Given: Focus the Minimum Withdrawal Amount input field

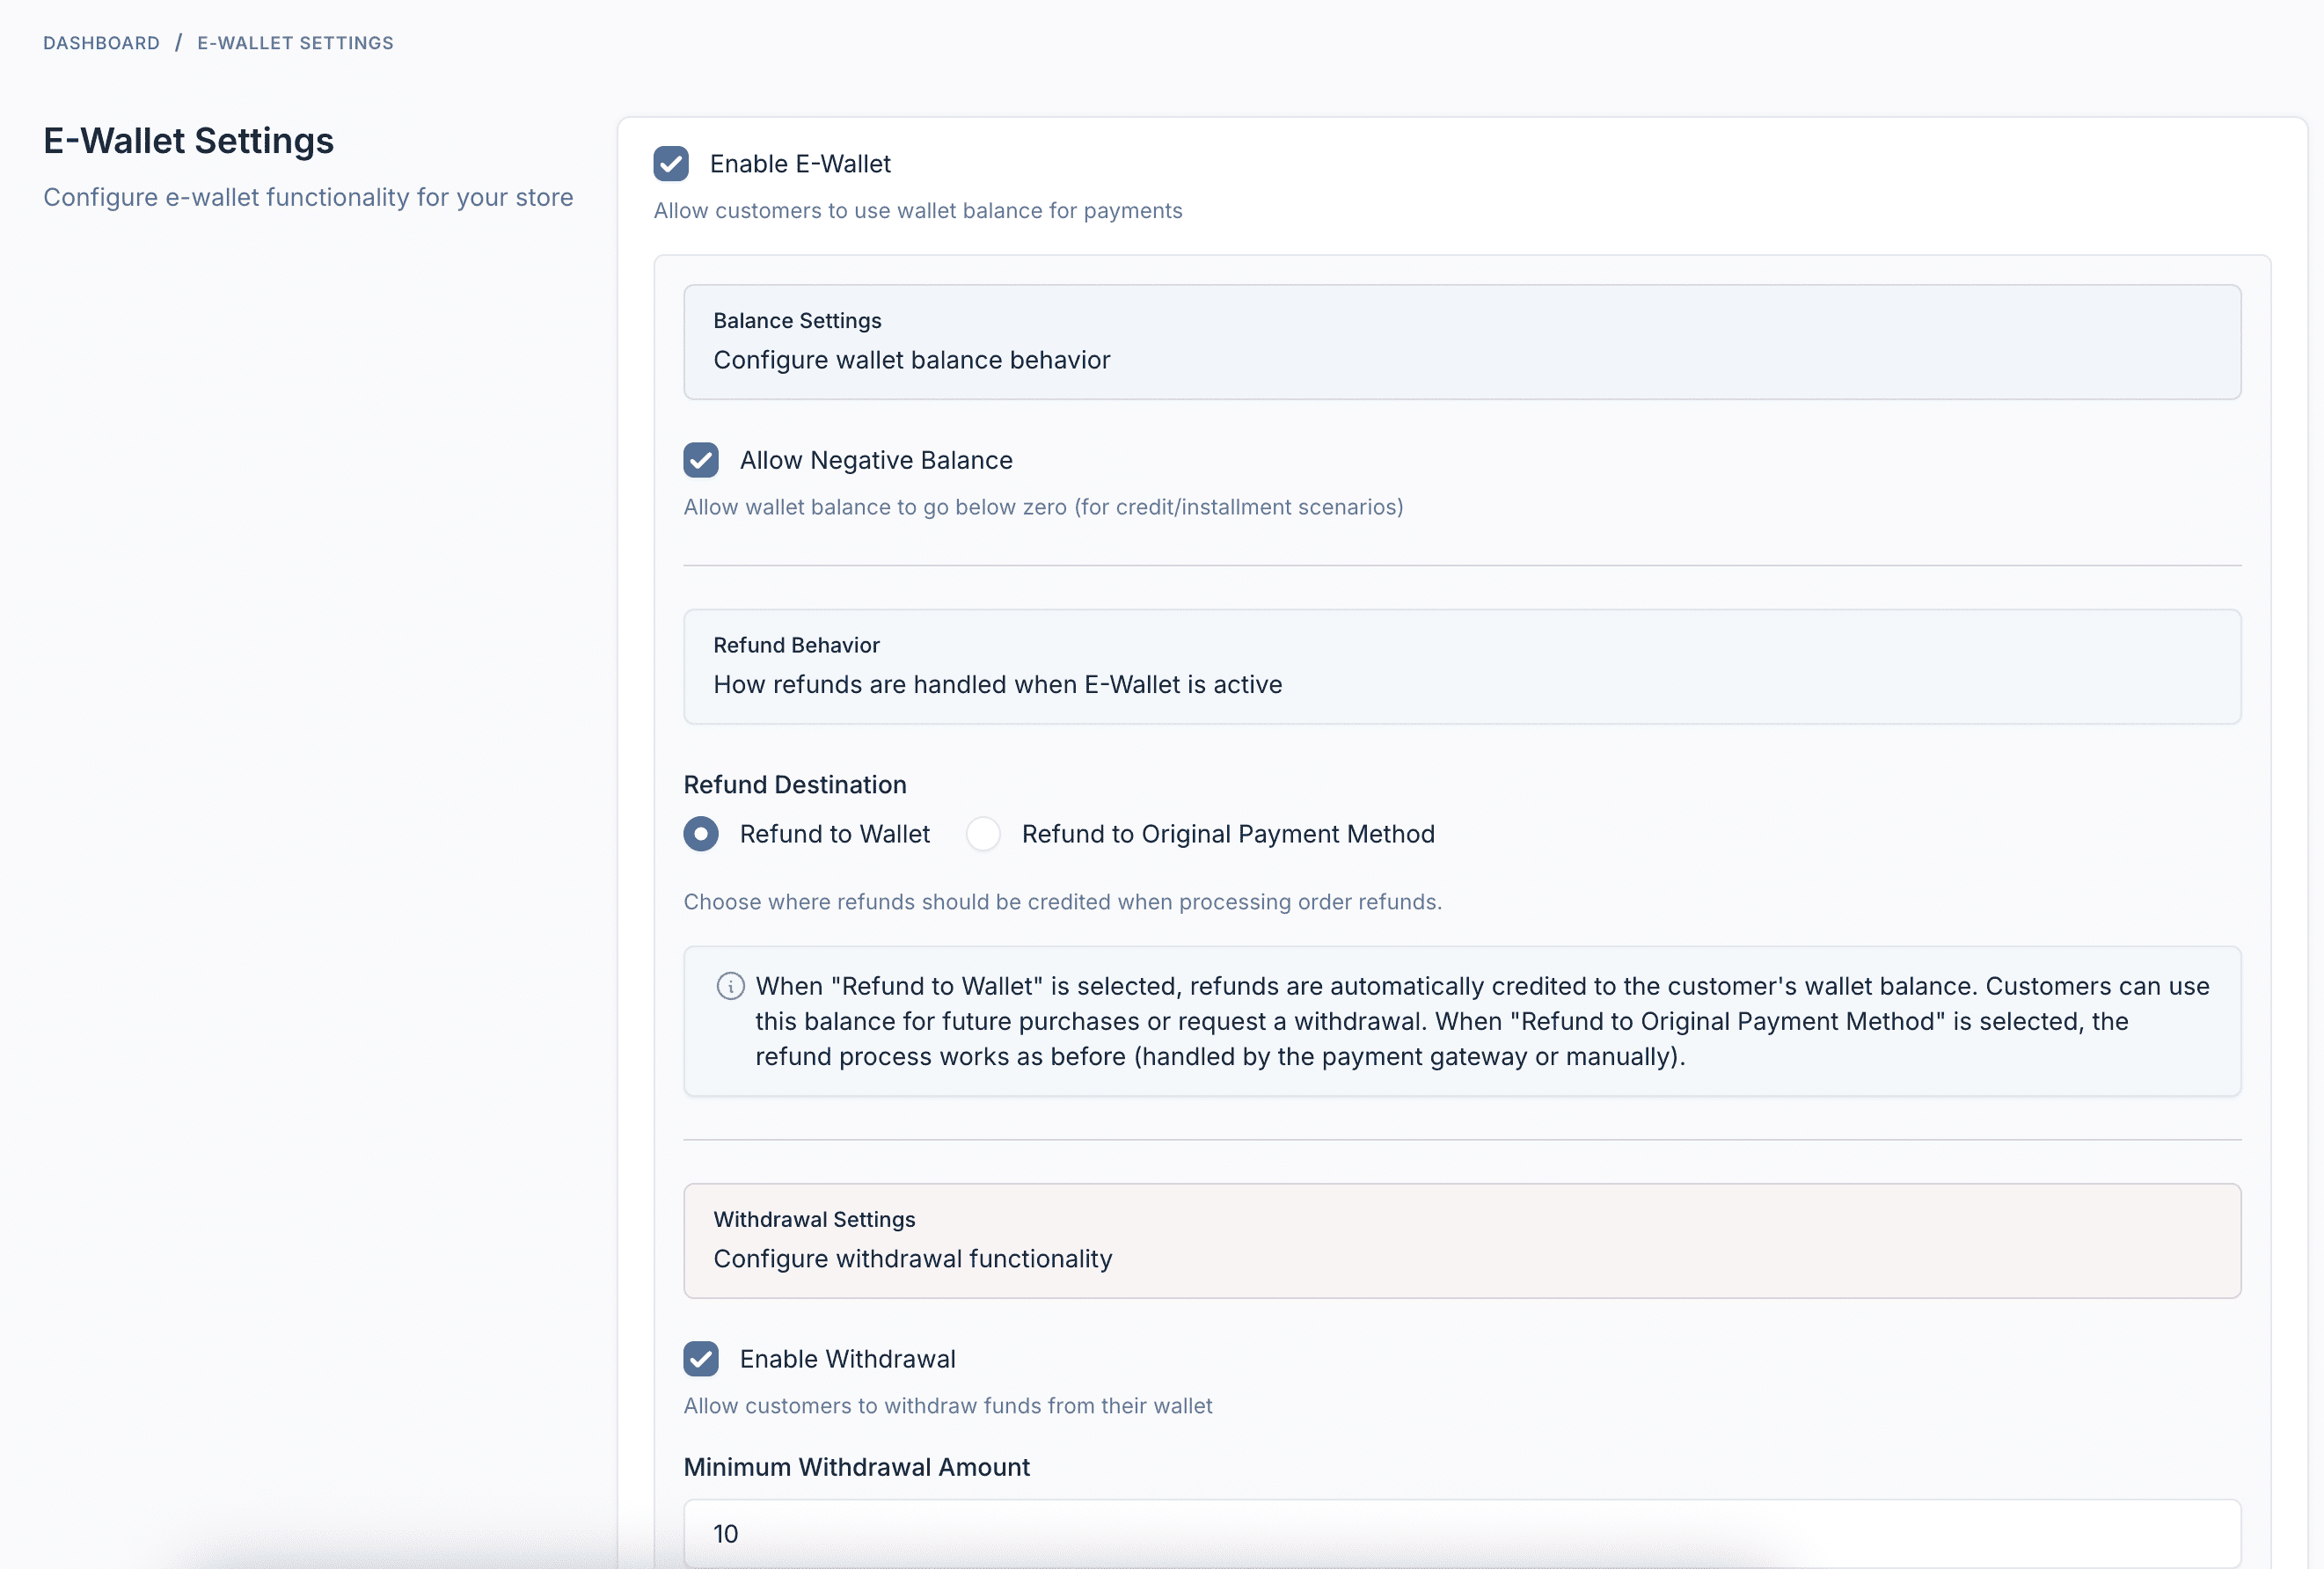Looking at the screenshot, I should click(x=1461, y=1533).
